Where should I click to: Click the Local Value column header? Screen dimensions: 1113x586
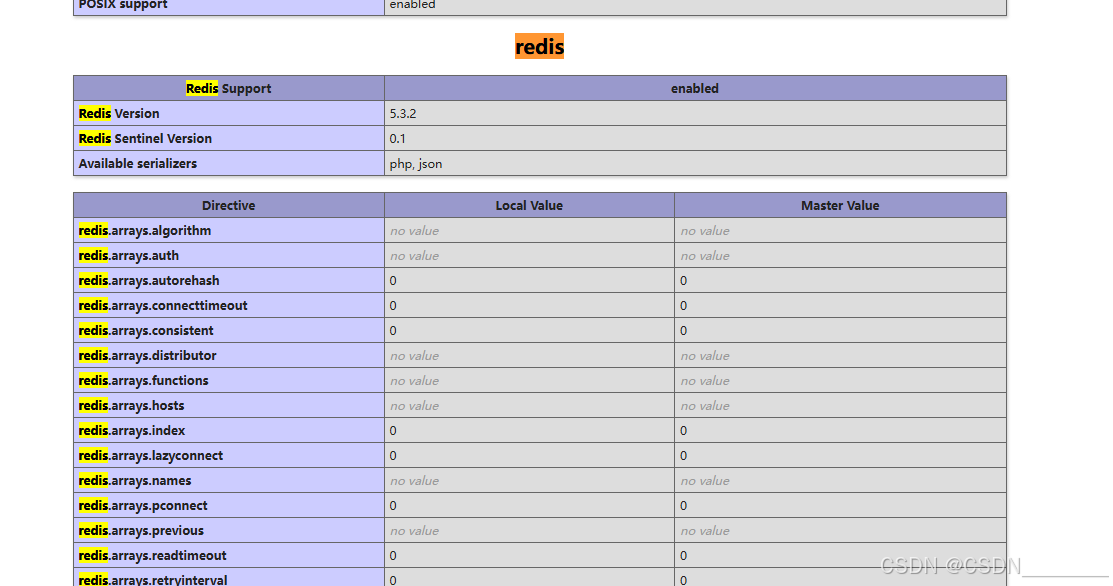530,205
